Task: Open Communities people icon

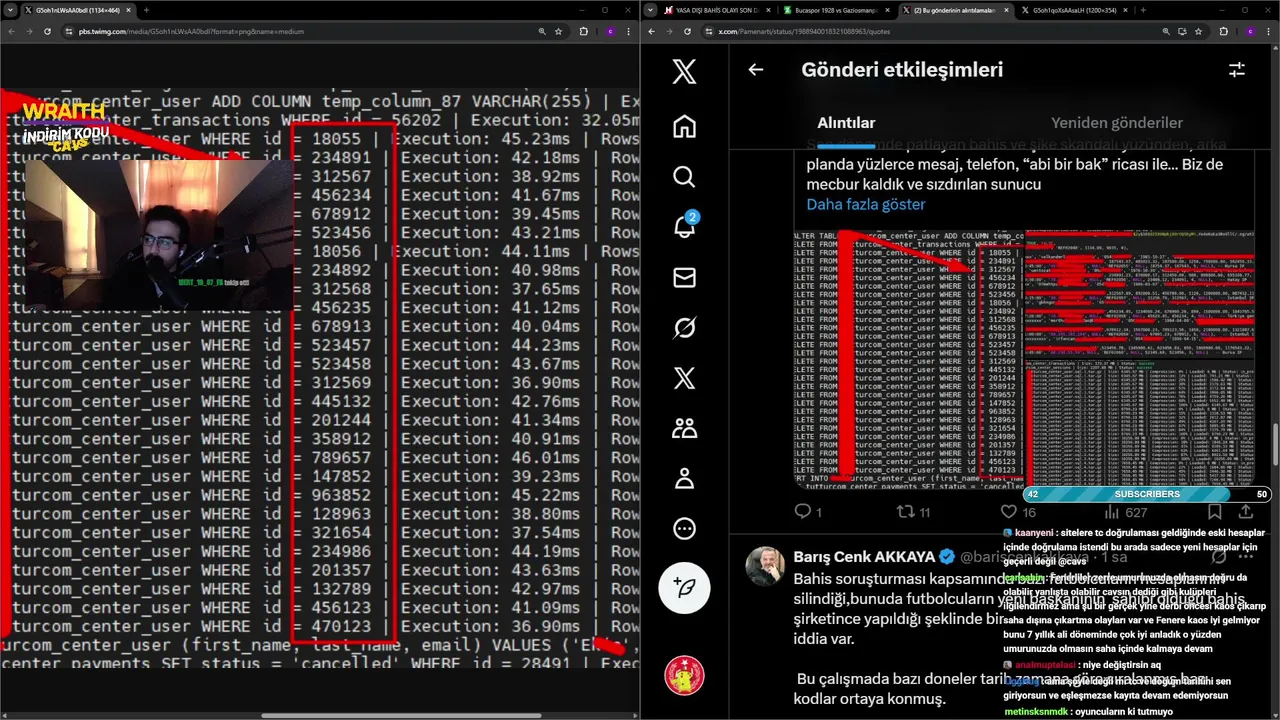Action: click(x=684, y=428)
